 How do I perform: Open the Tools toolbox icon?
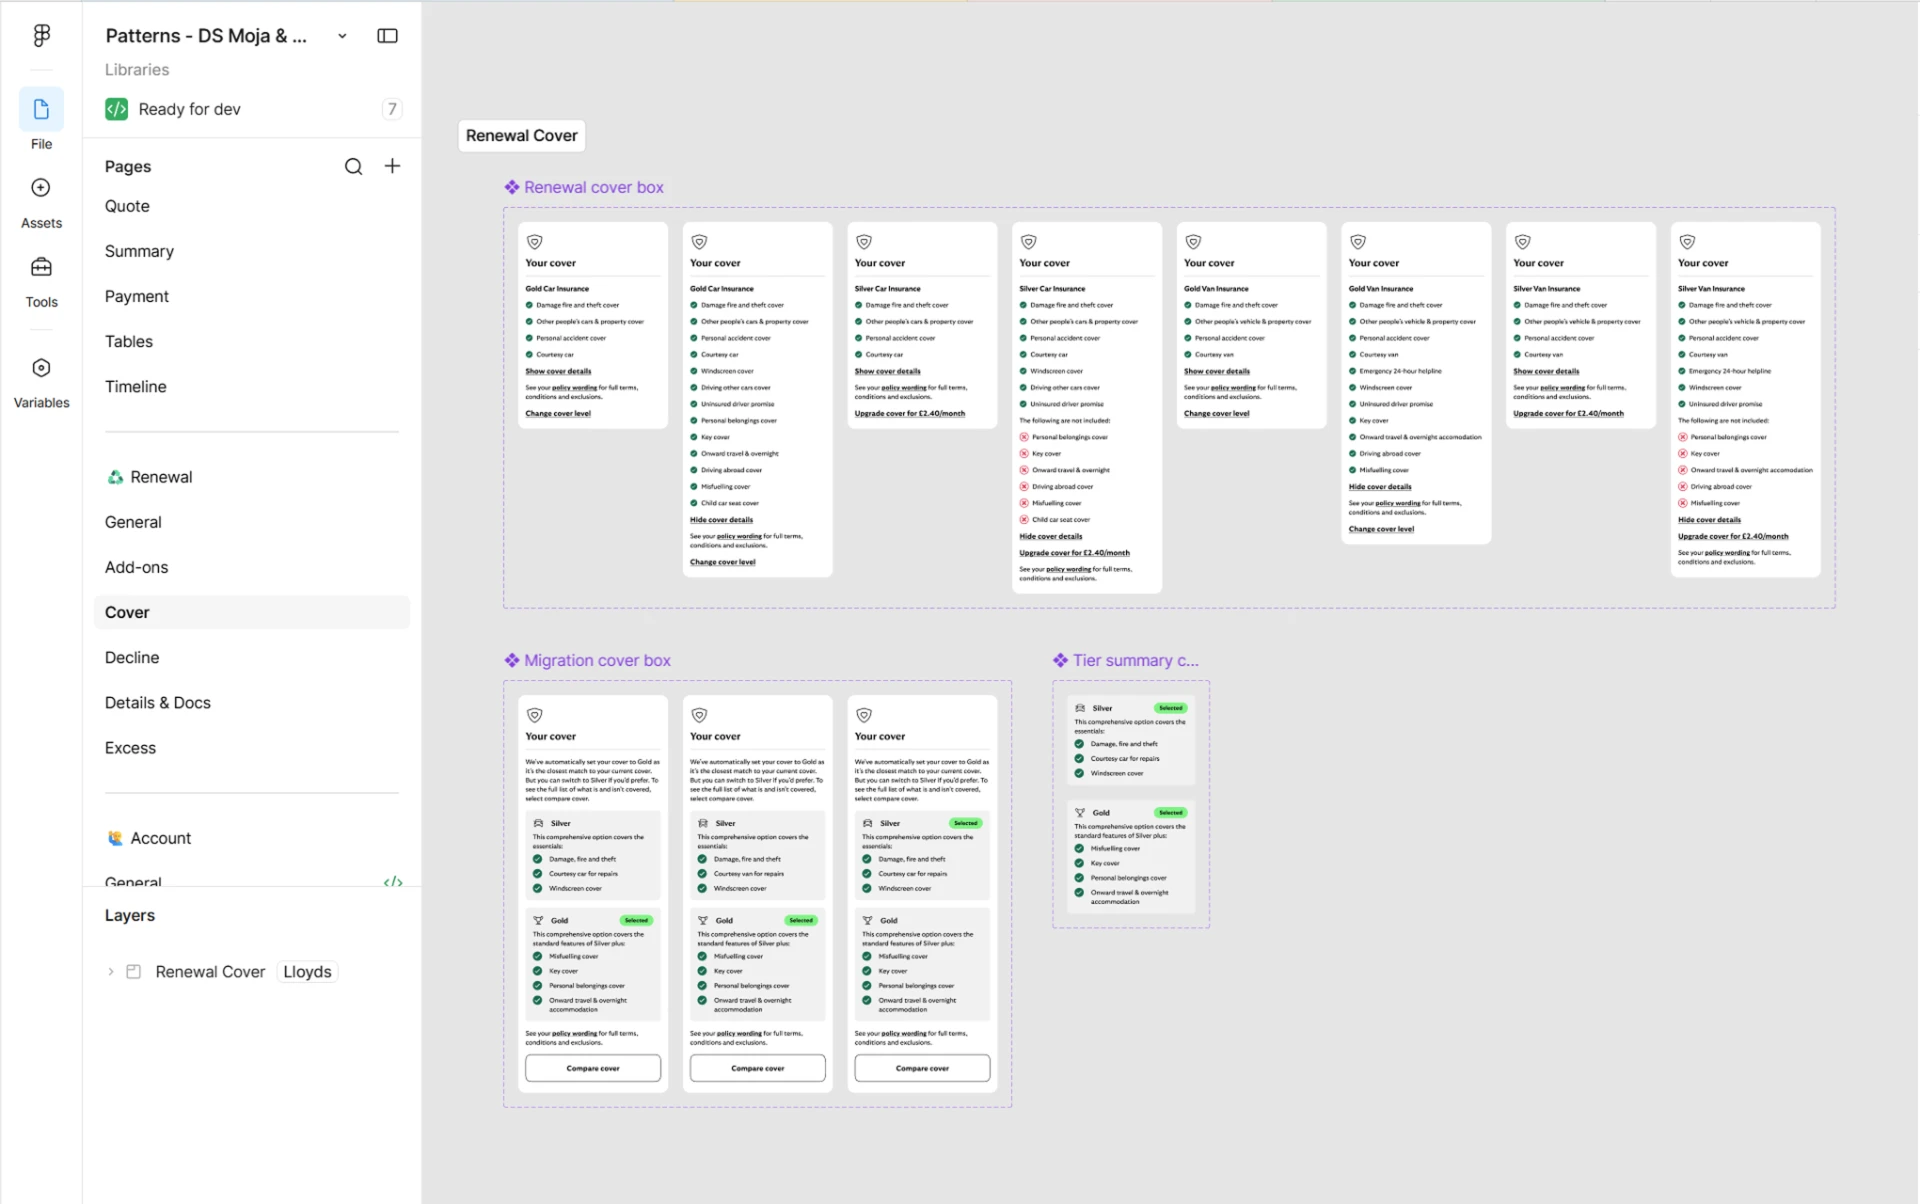click(41, 267)
